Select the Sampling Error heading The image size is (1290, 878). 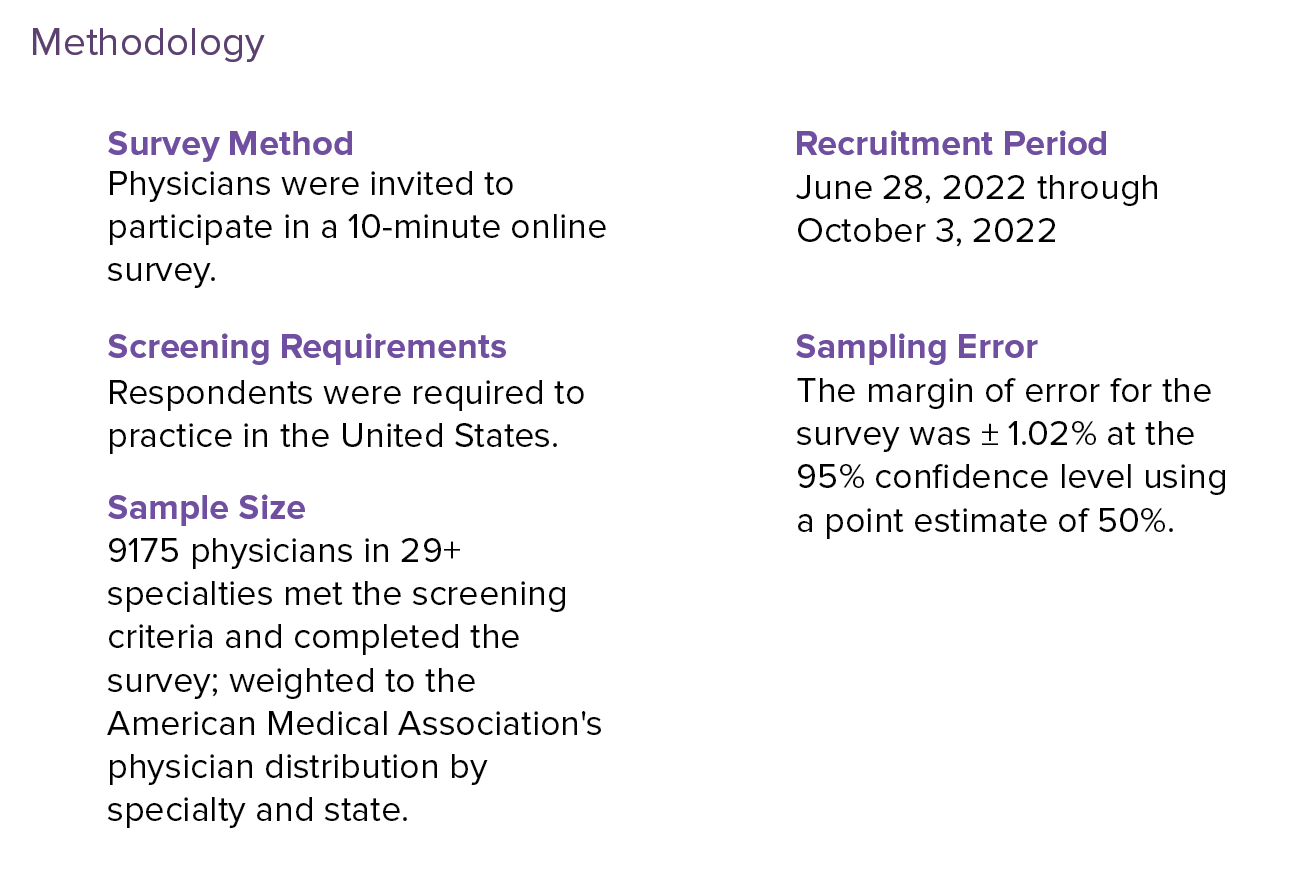916,347
